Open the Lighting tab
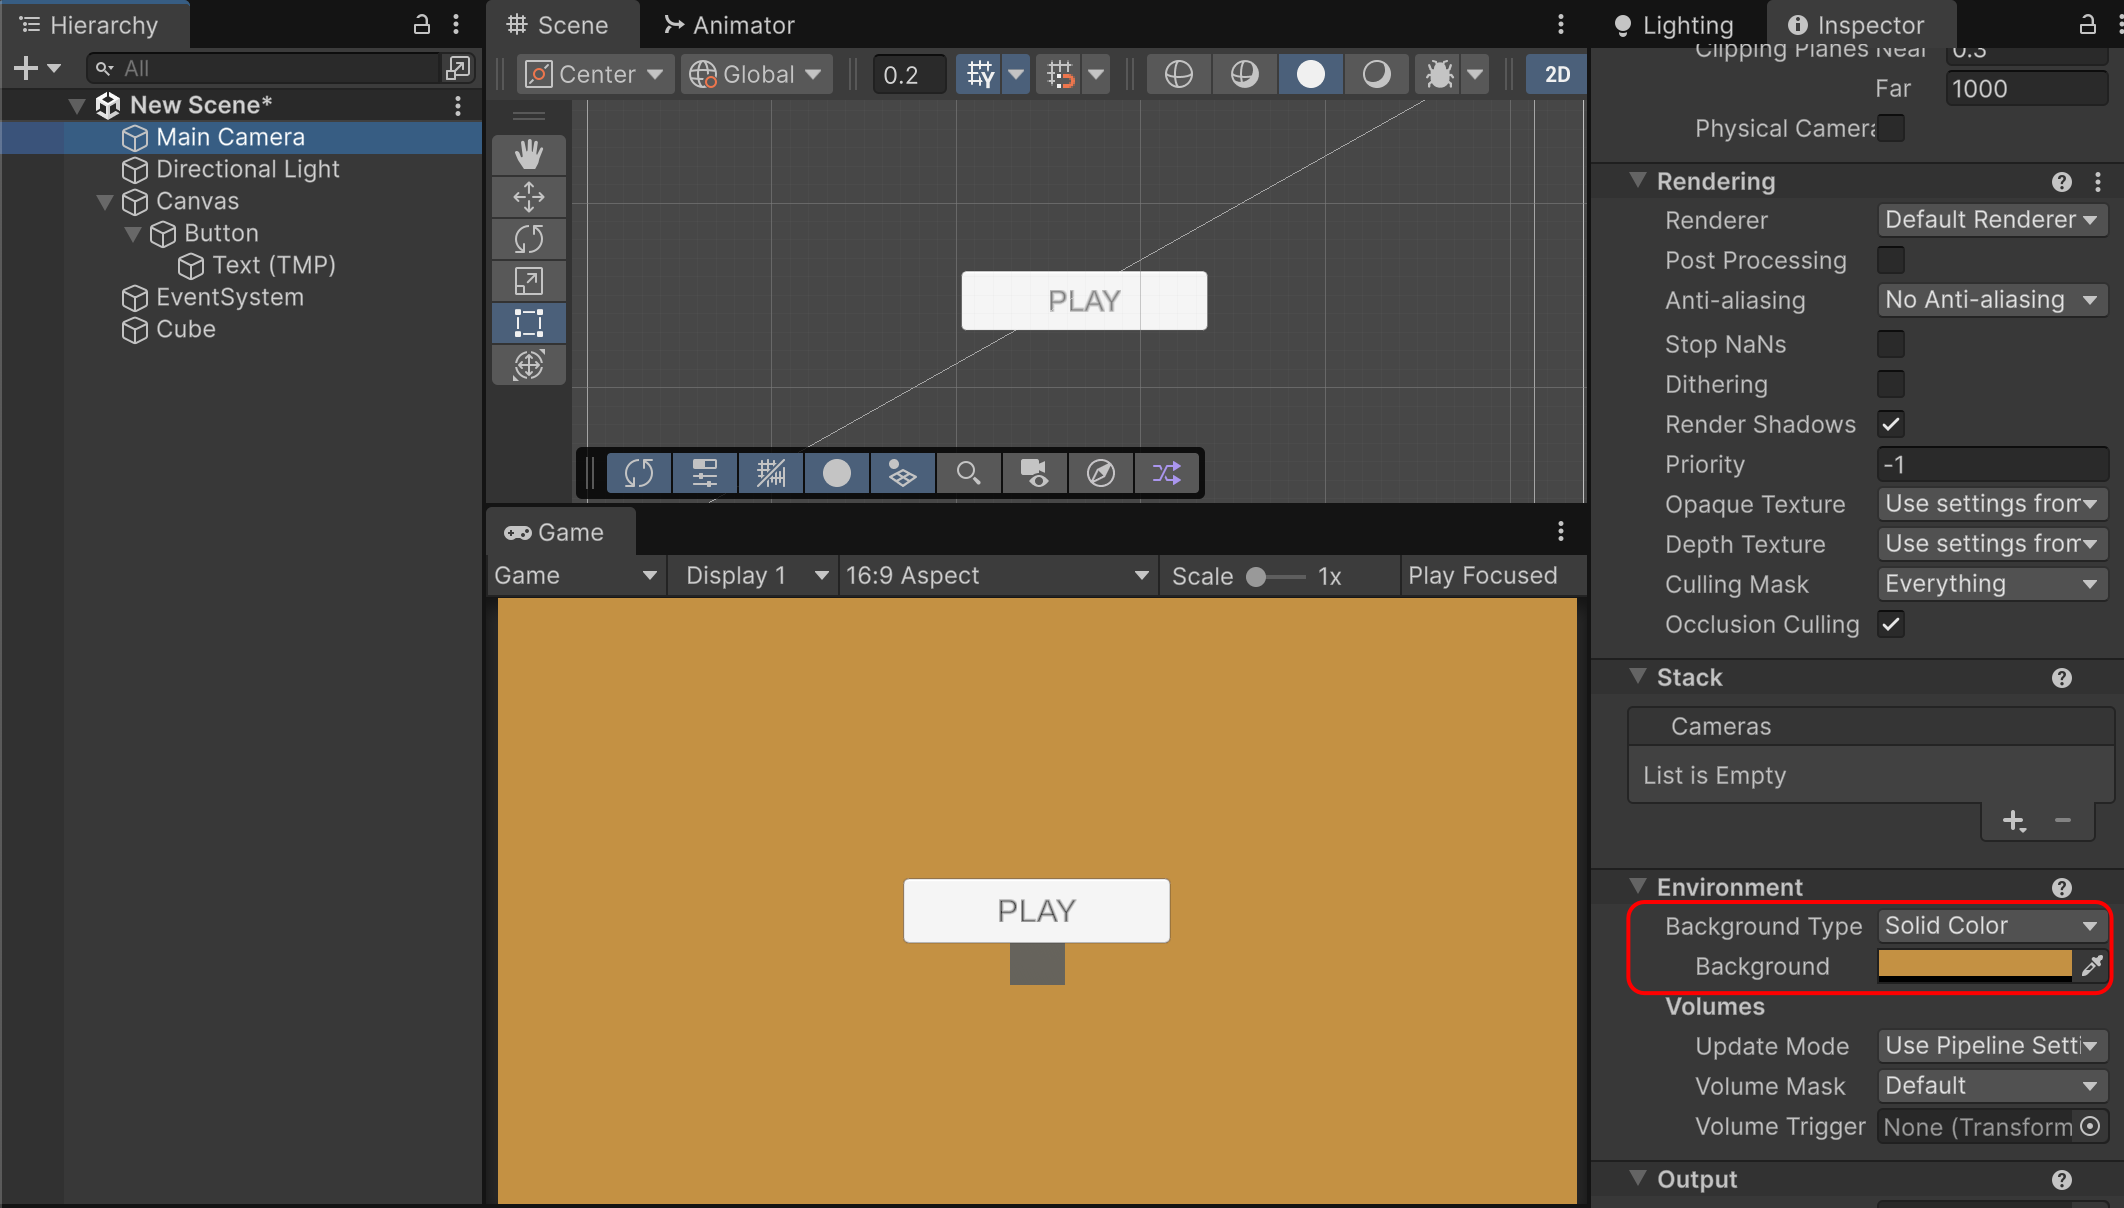 pyautogui.click(x=1675, y=25)
